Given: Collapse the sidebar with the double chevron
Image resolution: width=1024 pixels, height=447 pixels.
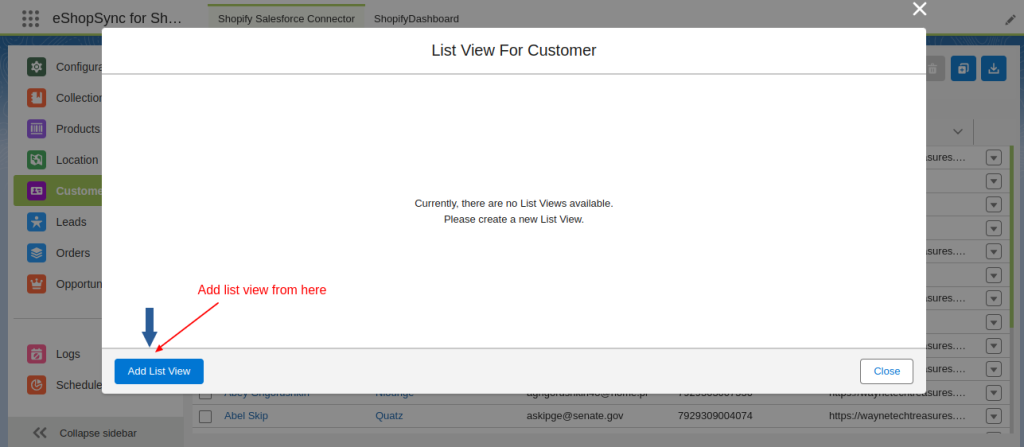Looking at the screenshot, I should [40, 433].
